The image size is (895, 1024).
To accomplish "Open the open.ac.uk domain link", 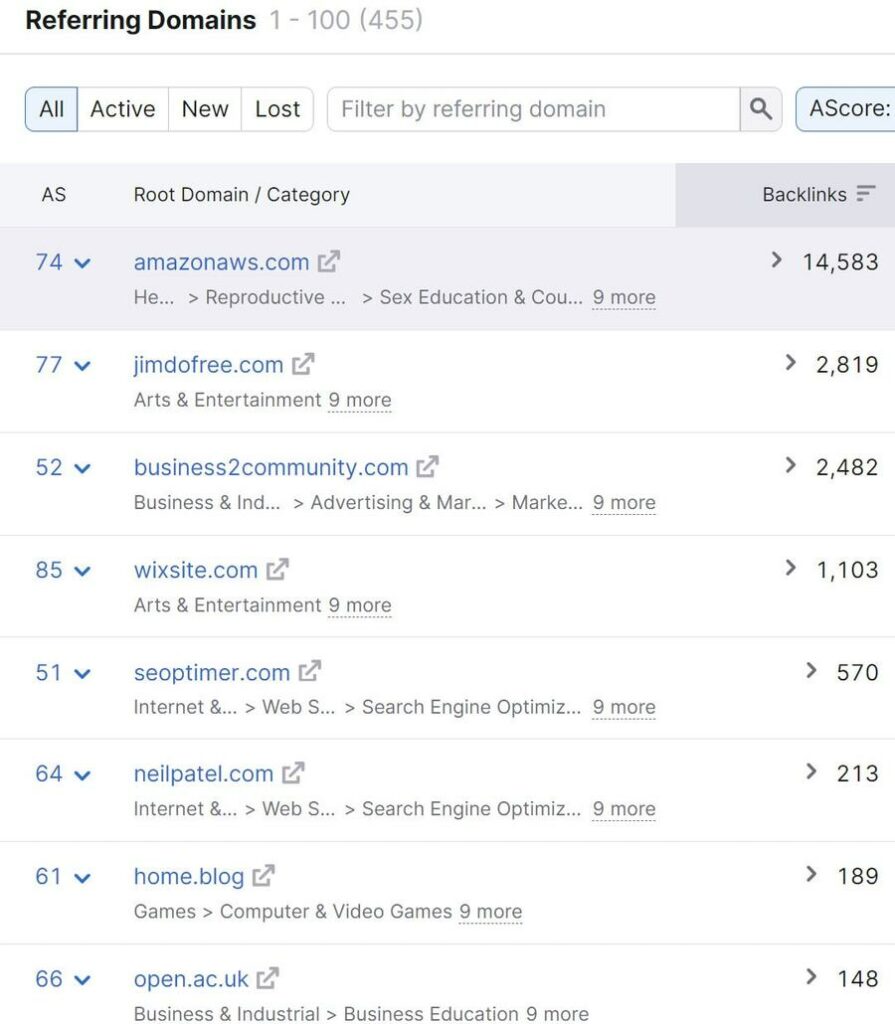I will 191,979.
